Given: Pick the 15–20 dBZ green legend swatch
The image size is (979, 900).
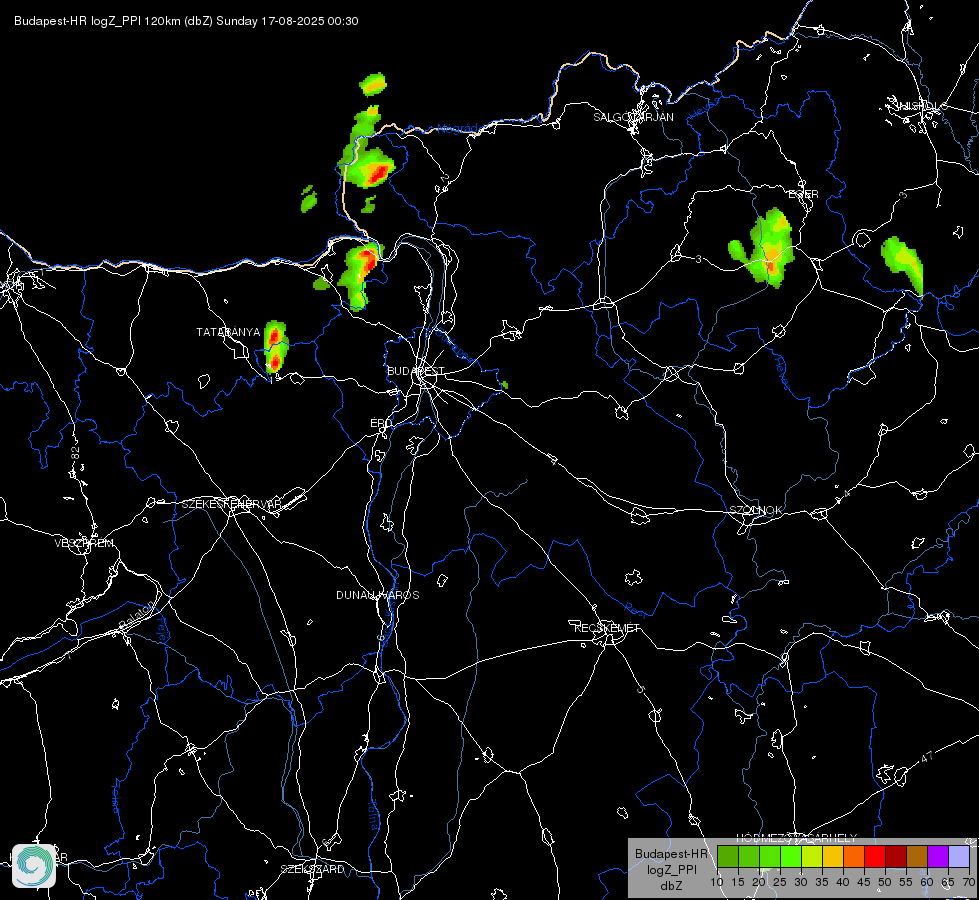Looking at the screenshot, I should [x=749, y=856].
